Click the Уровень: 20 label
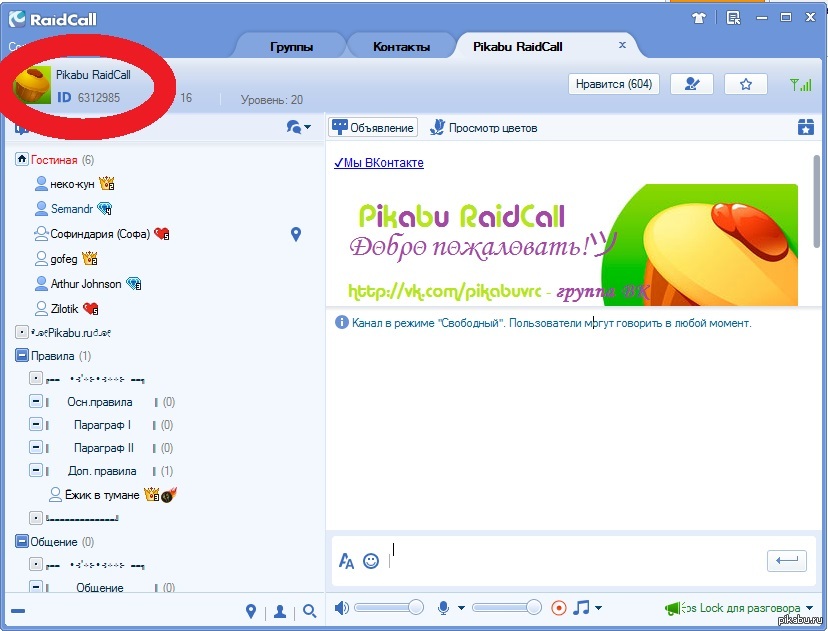Viewport: 828px width, 631px height. pos(271,99)
